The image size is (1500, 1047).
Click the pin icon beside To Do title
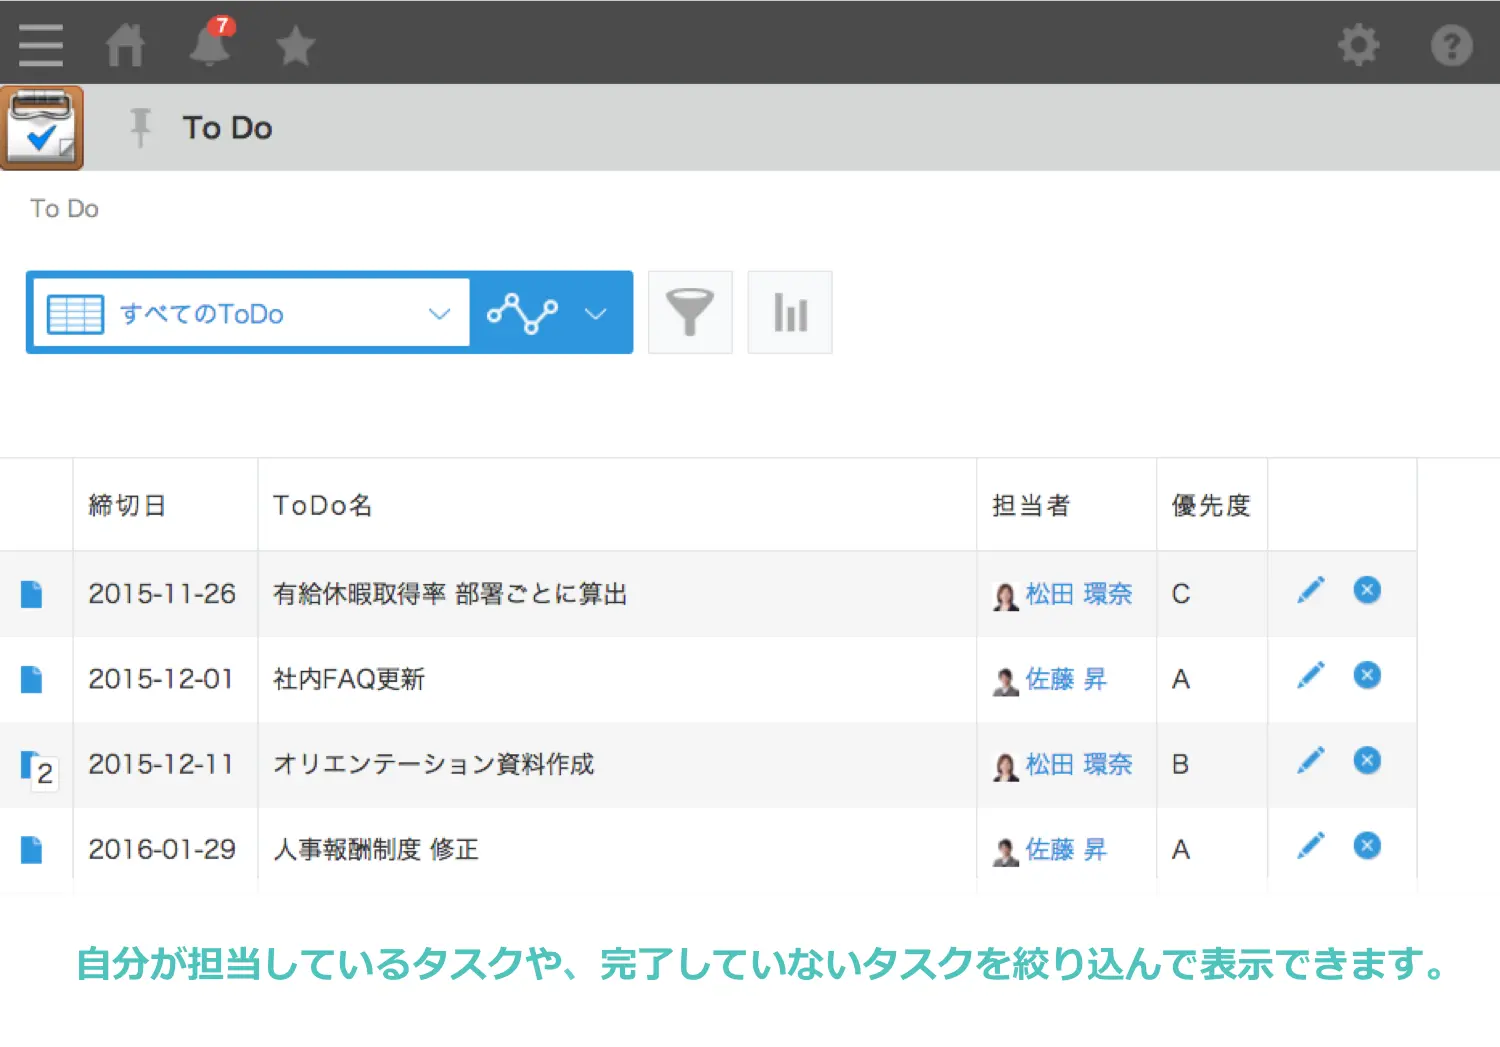[140, 127]
